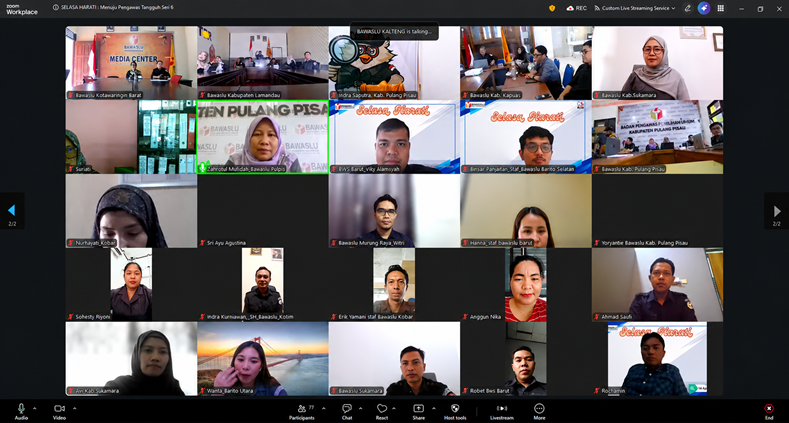Open the AI Companion sparkle icon
789x423 pixels.
click(x=704, y=8)
